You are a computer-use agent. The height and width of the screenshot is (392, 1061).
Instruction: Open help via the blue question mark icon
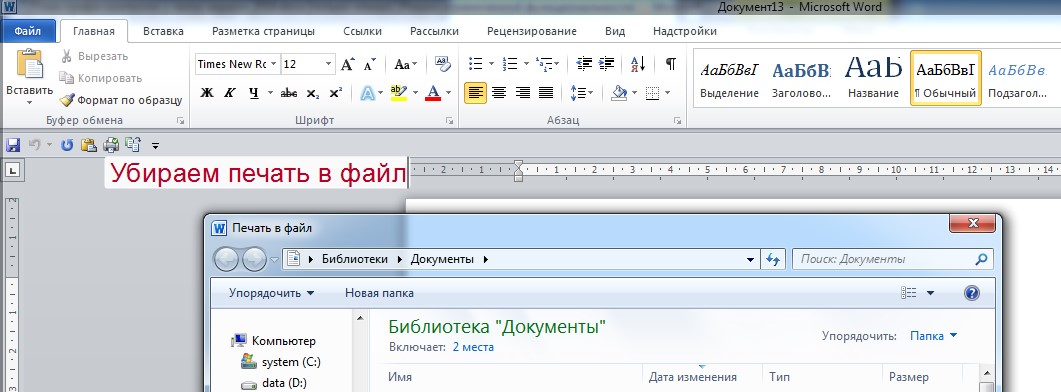pos(971,293)
